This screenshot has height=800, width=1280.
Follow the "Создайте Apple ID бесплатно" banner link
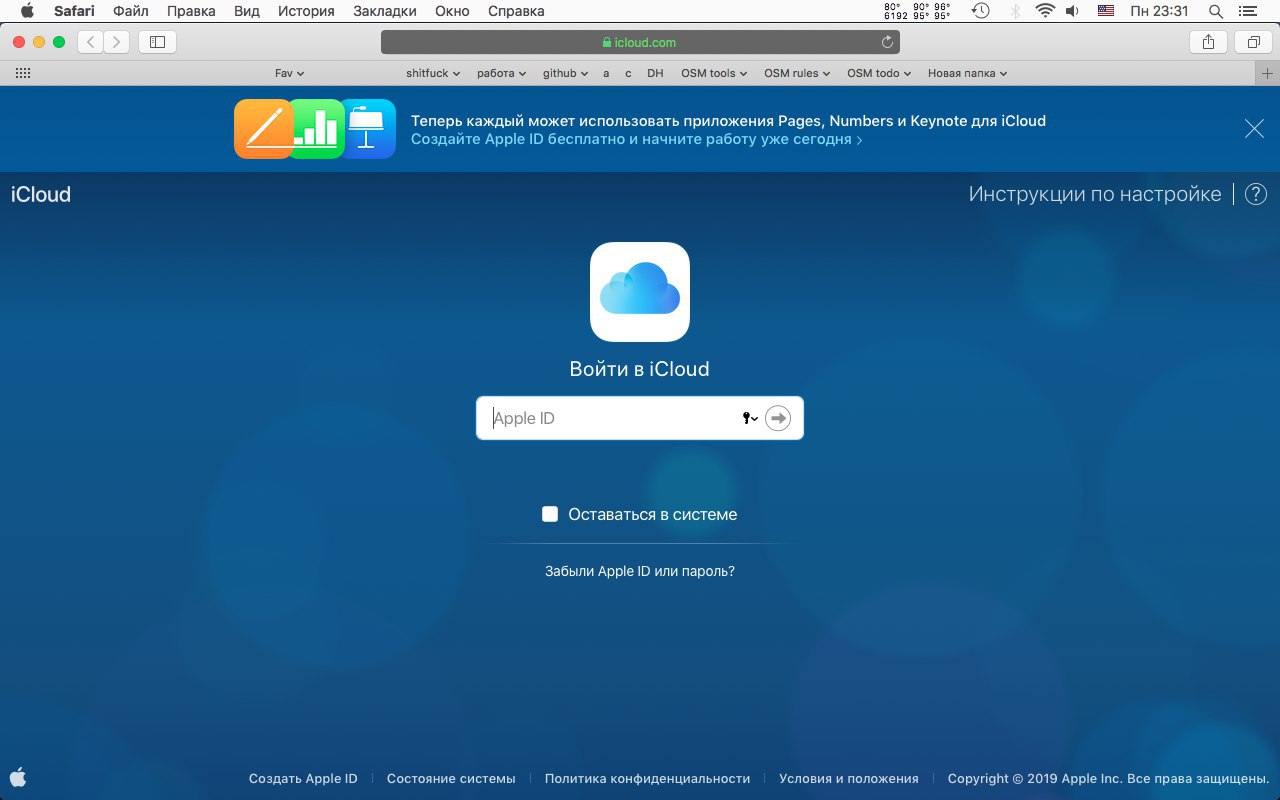pyautogui.click(x=636, y=140)
